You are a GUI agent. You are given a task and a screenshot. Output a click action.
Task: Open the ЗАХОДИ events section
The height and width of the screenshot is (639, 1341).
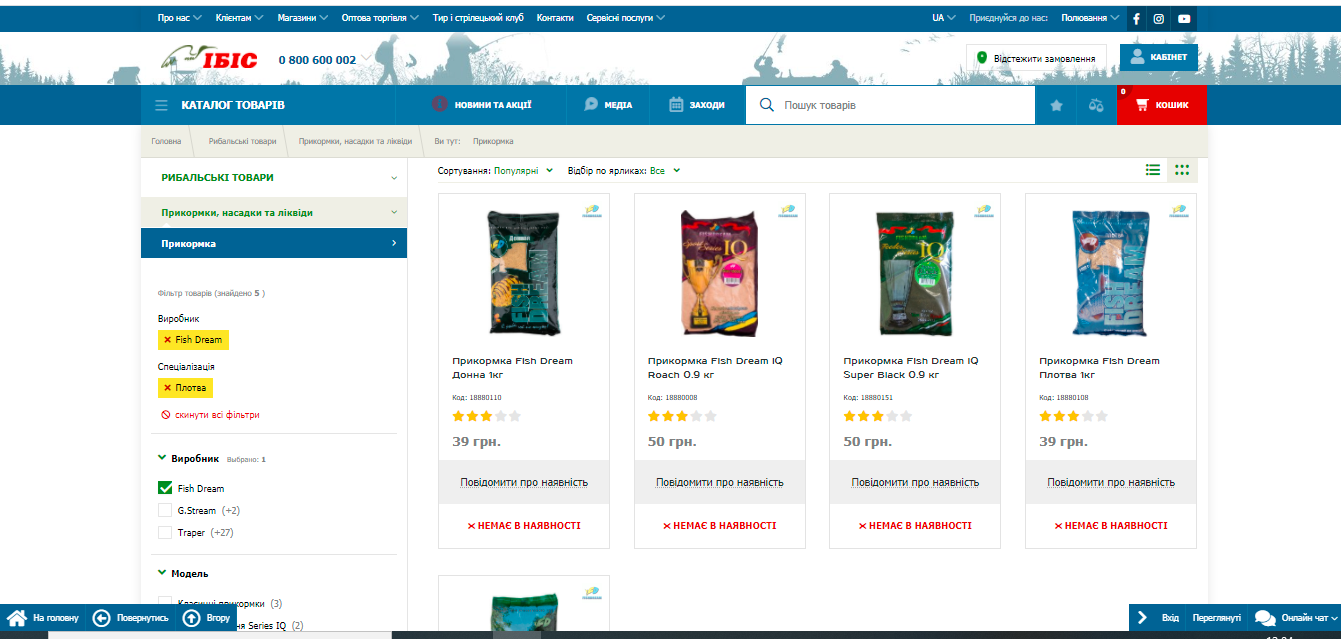(697, 105)
